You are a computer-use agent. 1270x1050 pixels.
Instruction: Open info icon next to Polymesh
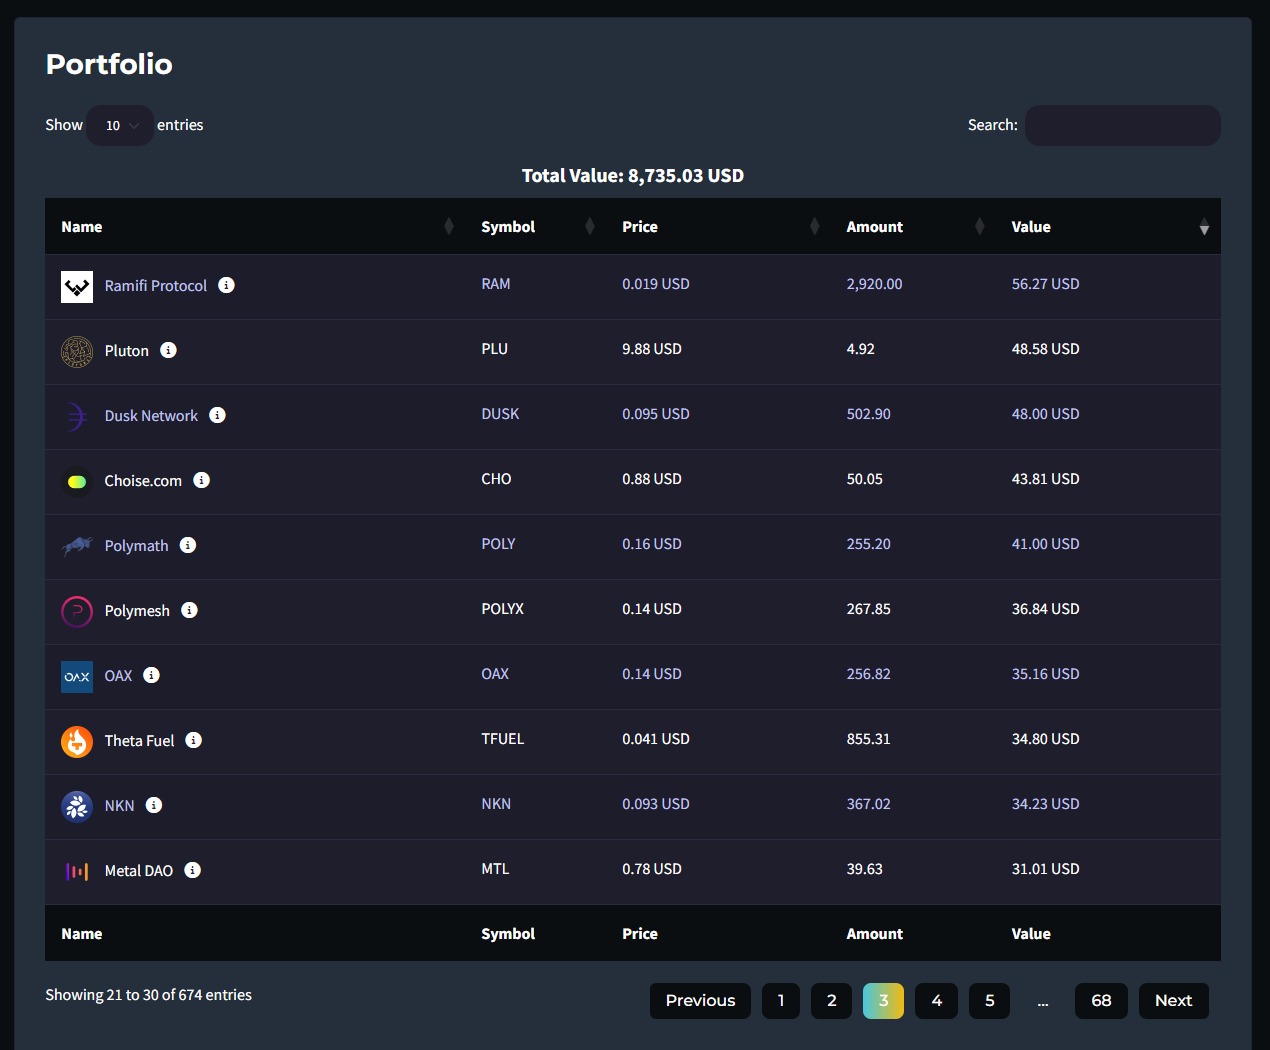click(x=189, y=610)
